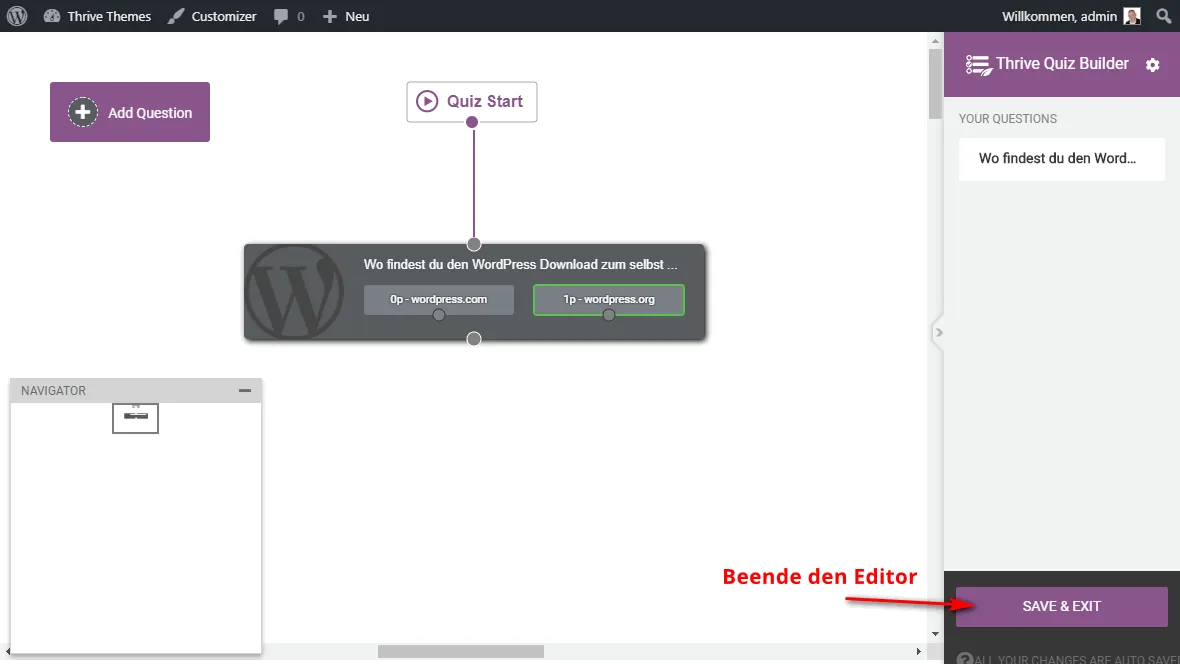Open the Customizer from admin bar

point(212,16)
